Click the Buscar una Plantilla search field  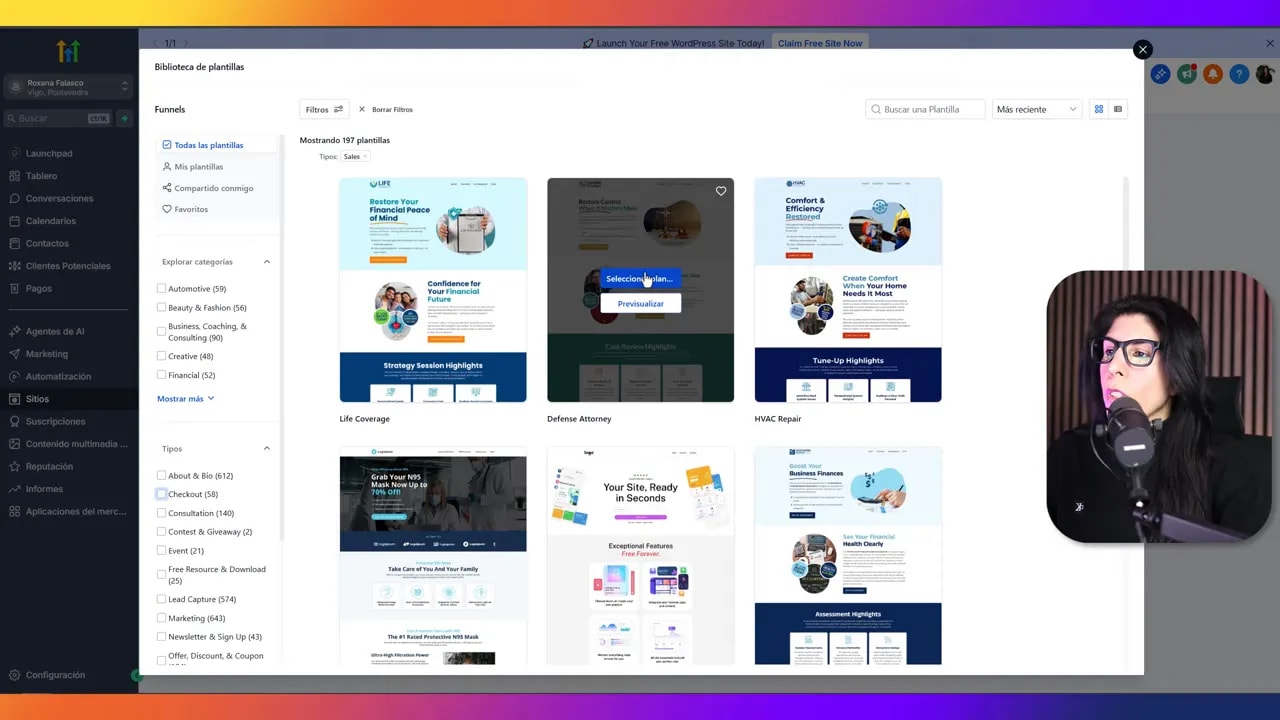(x=925, y=109)
